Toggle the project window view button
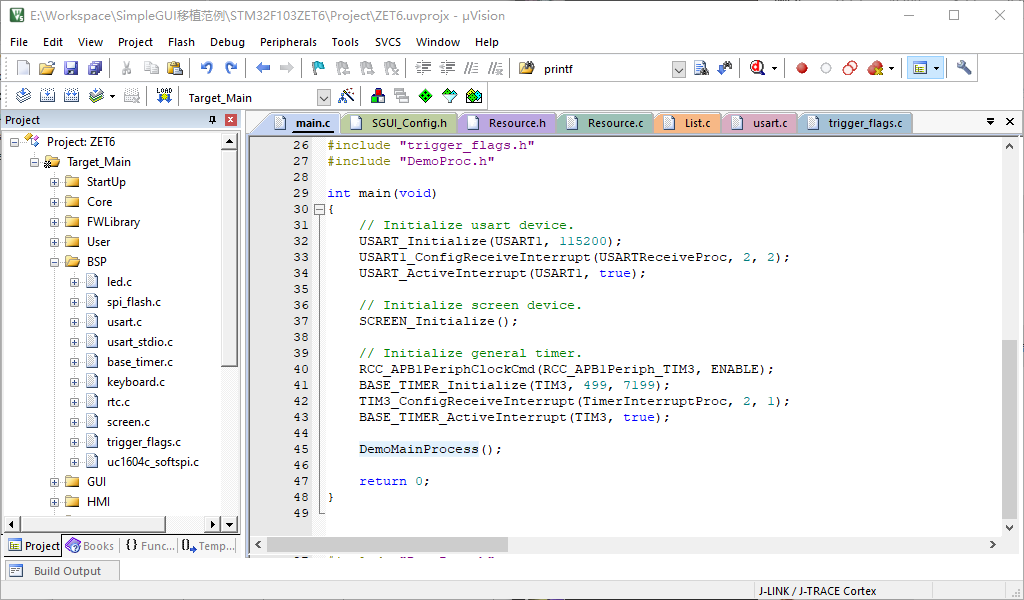 pos(920,68)
